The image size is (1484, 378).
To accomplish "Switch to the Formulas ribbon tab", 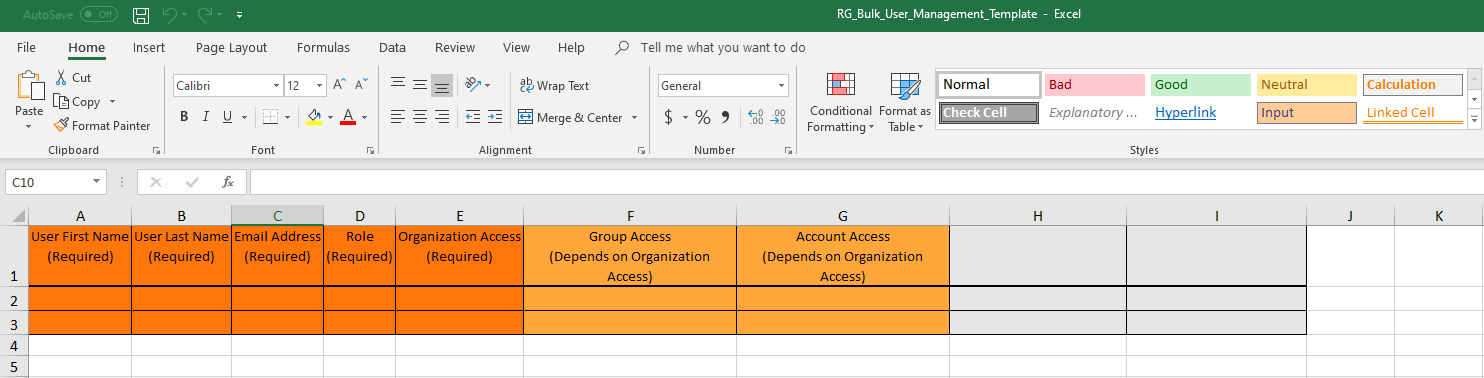I will (x=323, y=47).
